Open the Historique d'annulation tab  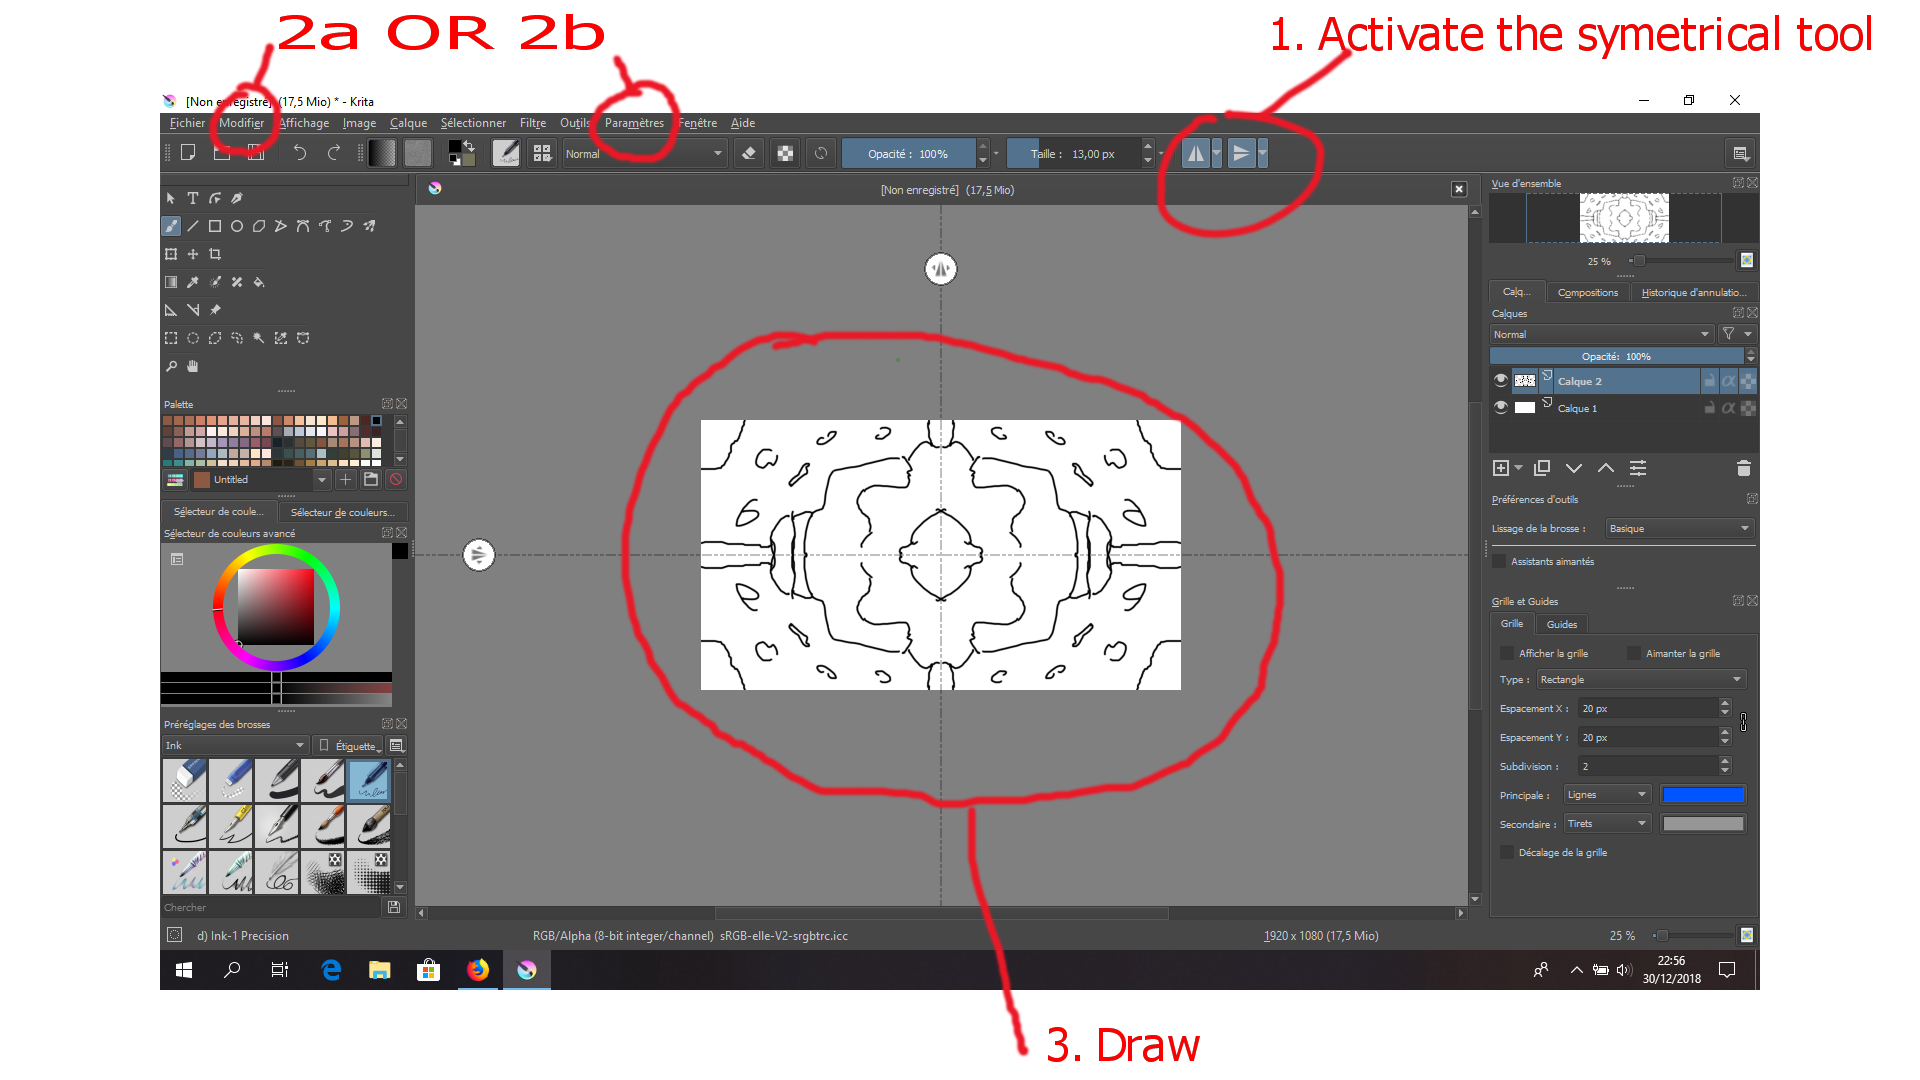click(x=1694, y=292)
